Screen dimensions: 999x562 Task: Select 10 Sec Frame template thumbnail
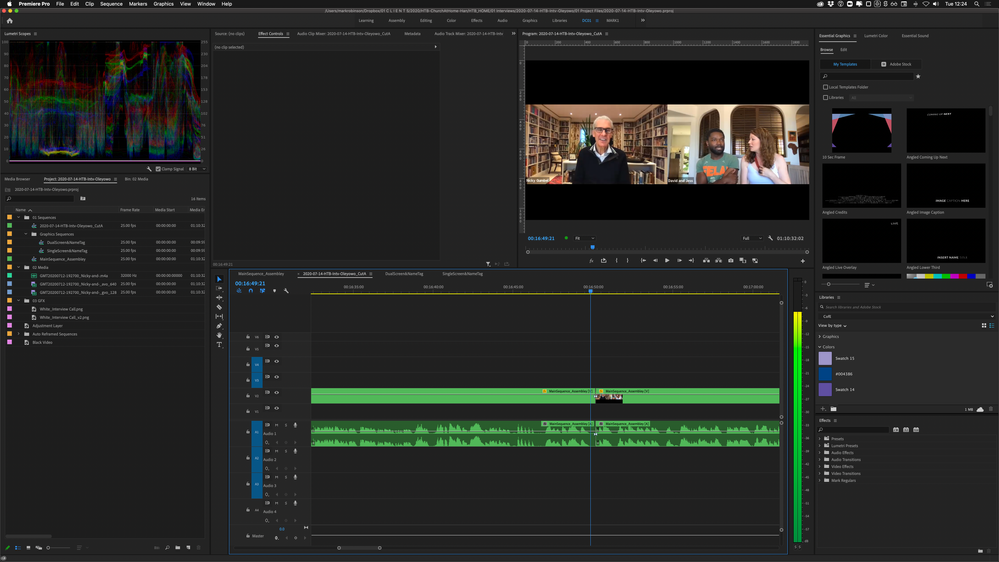861,131
